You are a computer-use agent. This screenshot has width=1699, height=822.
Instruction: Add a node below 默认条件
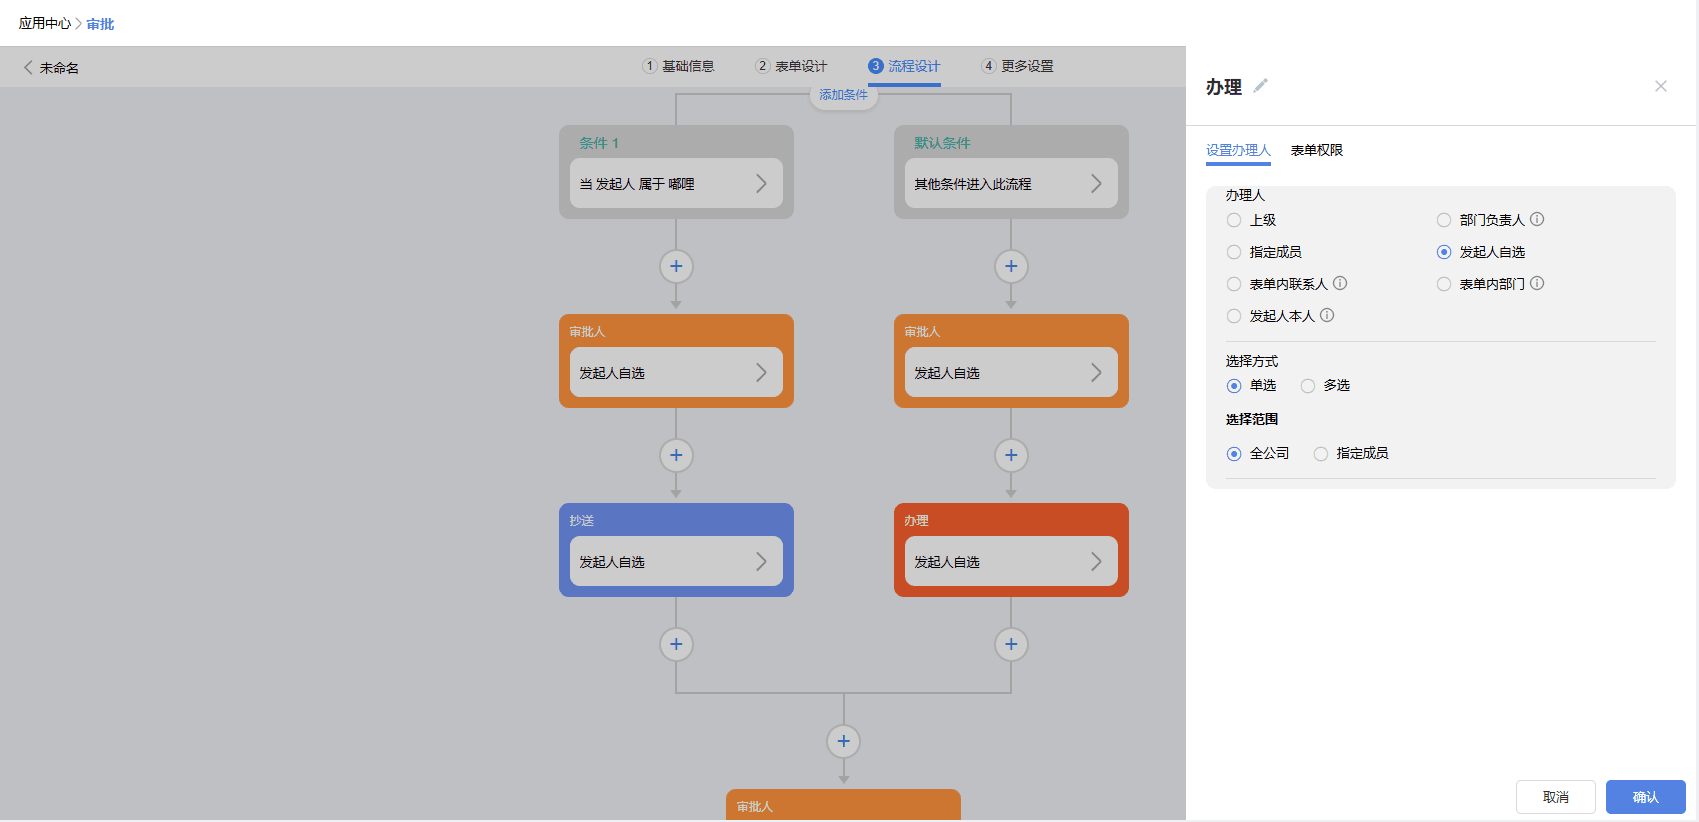coord(1011,266)
